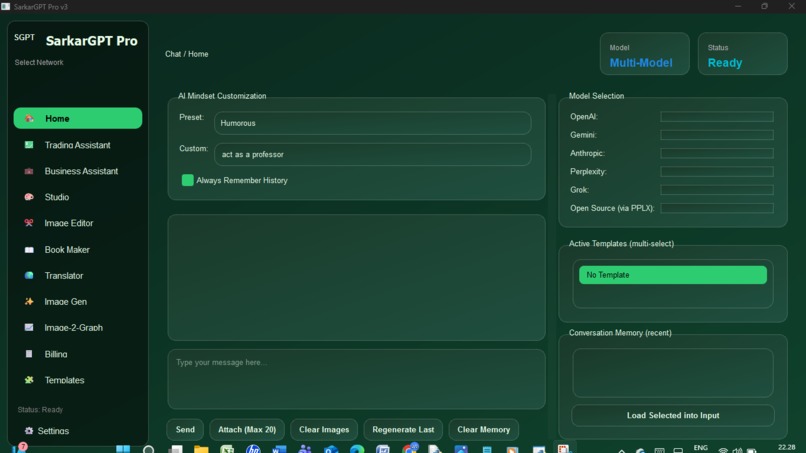Click the ENG language indicator
Image resolution: width=806 pixels, height=453 pixels.
(701, 448)
